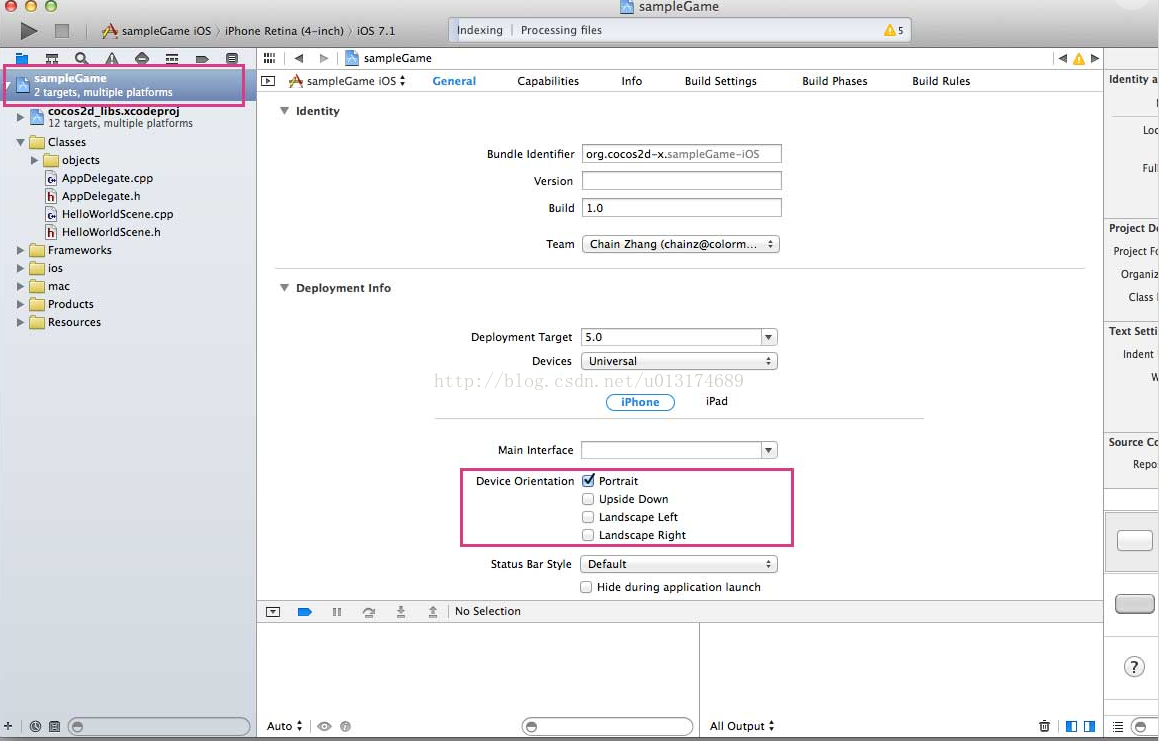The image size is (1159, 741).
Task: Collapse the Deployment Info section
Action: click(284, 288)
